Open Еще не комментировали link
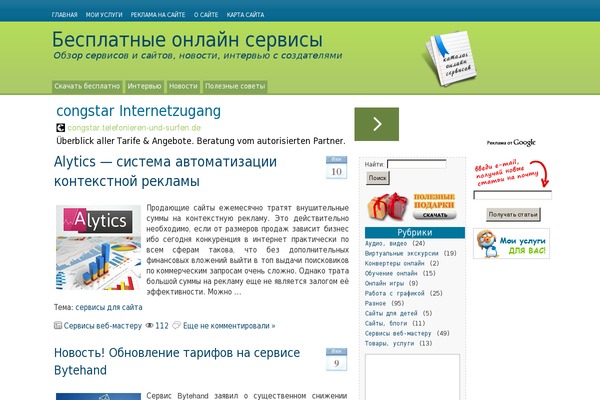This screenshot has width=600, height=400. pyautogui.click(x=229, y=326)
